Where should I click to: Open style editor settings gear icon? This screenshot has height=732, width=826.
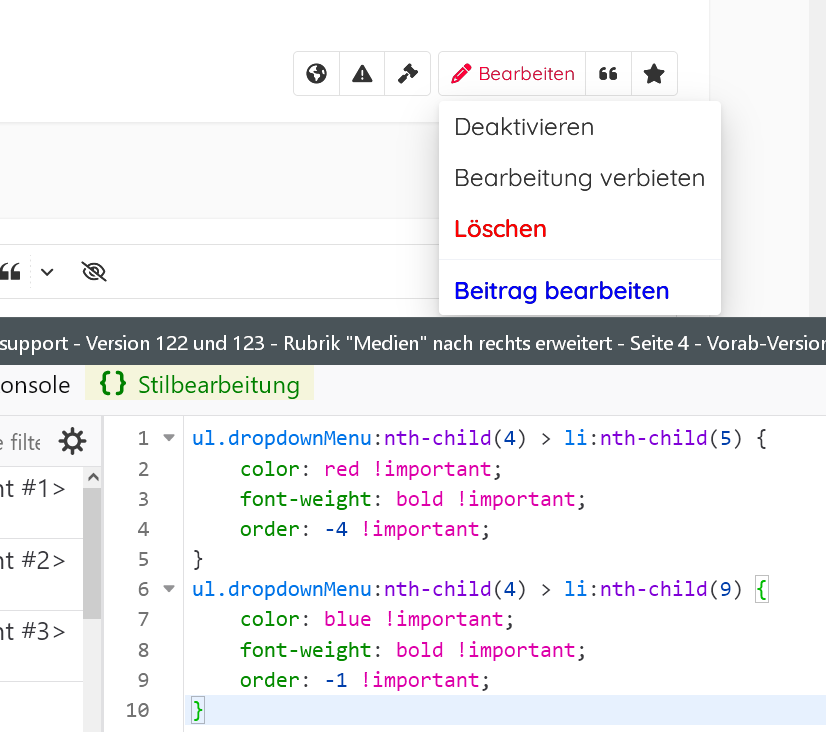click(x=72, y=441)
